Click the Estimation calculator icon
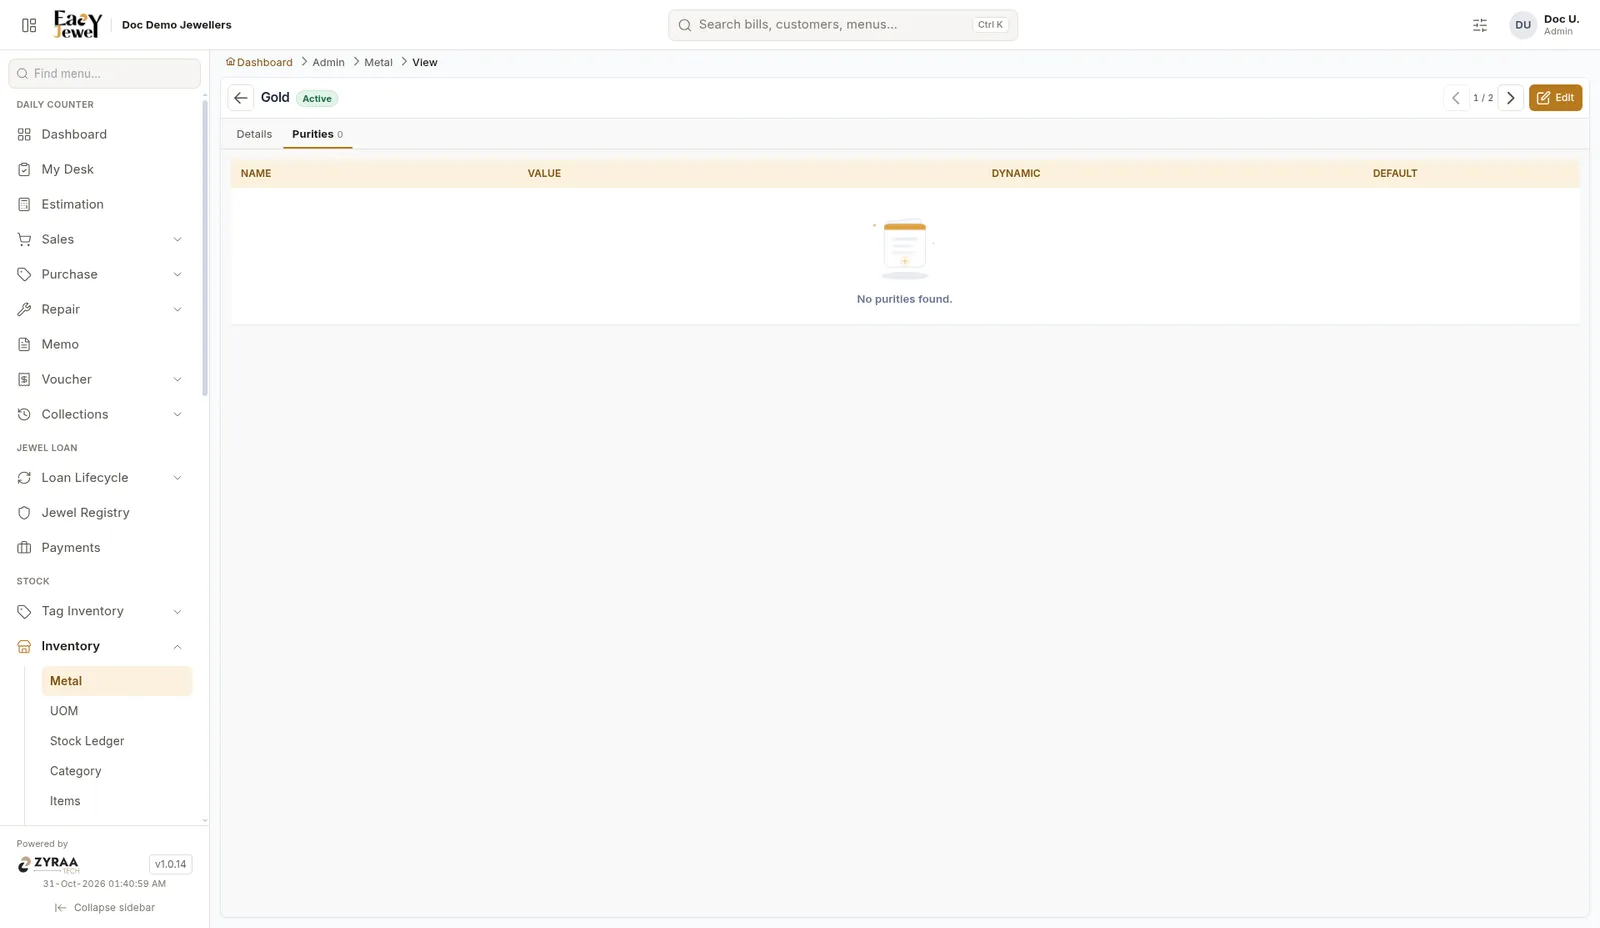Screen dimensions: 1600x928 point(24,204)
